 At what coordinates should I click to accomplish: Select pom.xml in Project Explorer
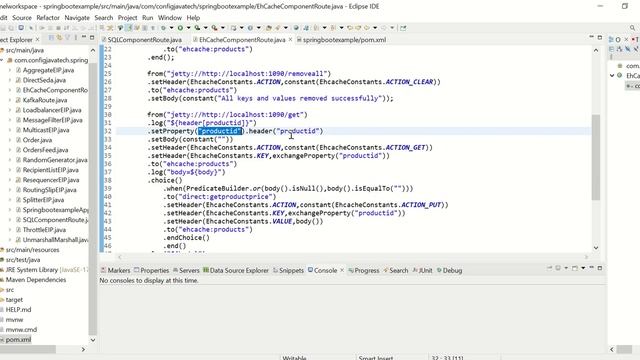(18, 340)
